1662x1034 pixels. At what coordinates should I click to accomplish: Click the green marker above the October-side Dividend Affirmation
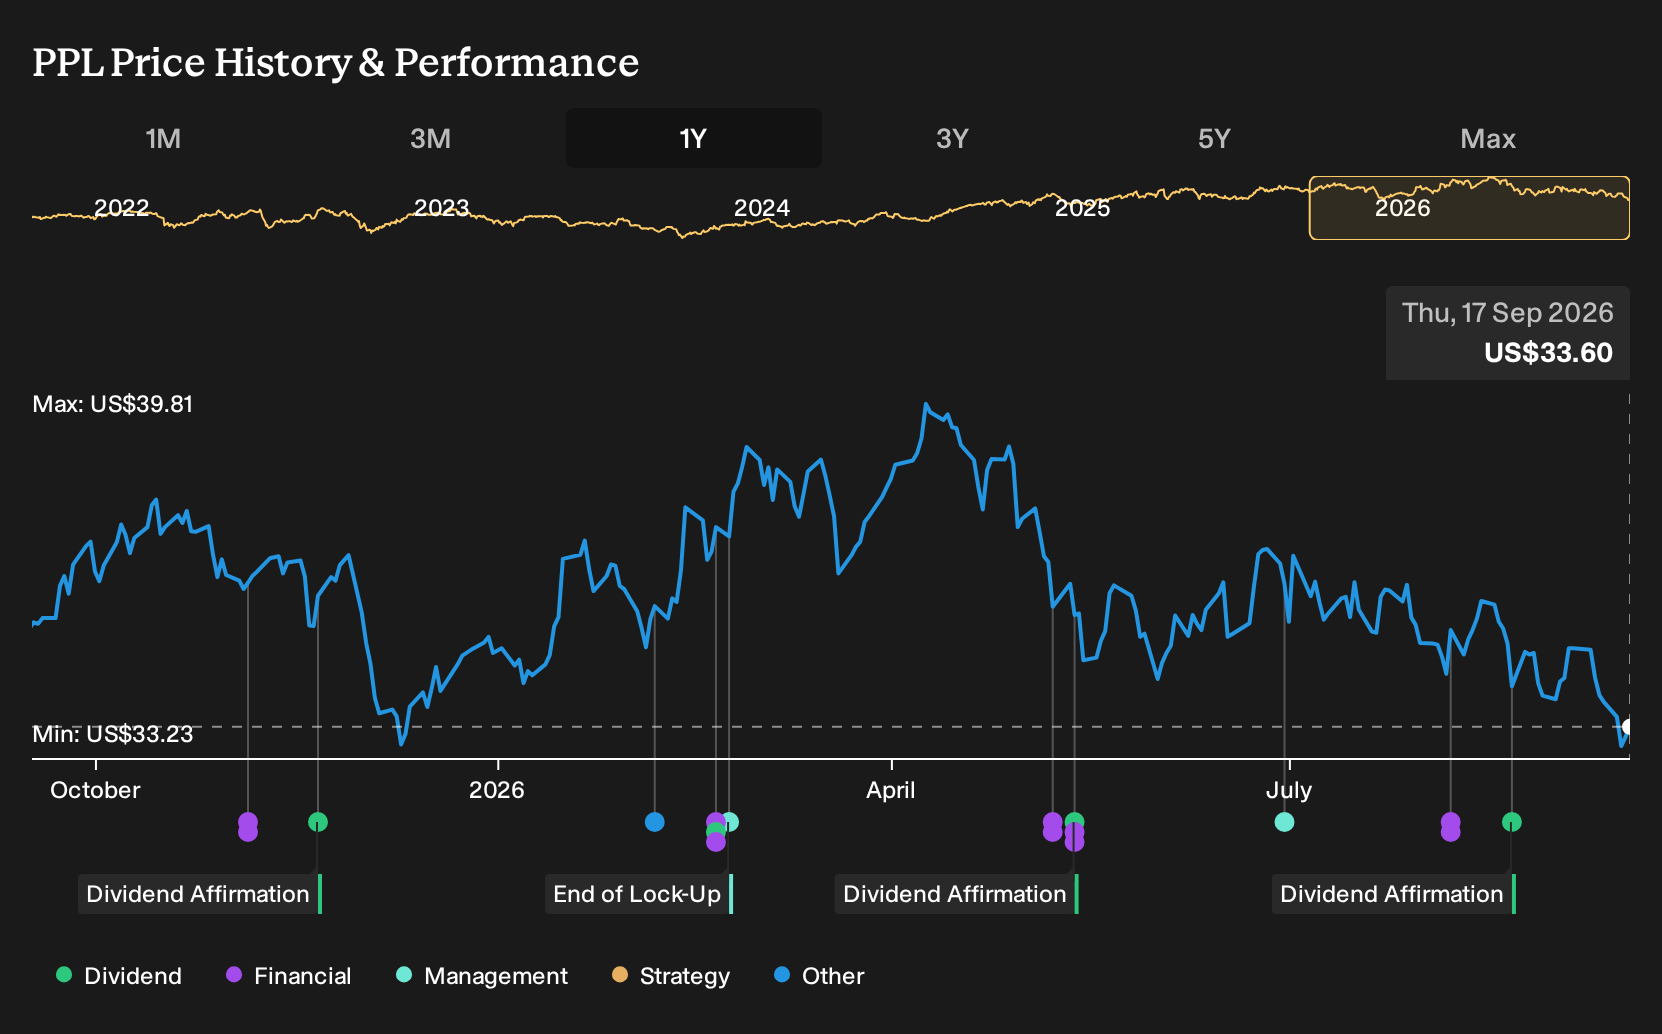(x=318, y=822)
